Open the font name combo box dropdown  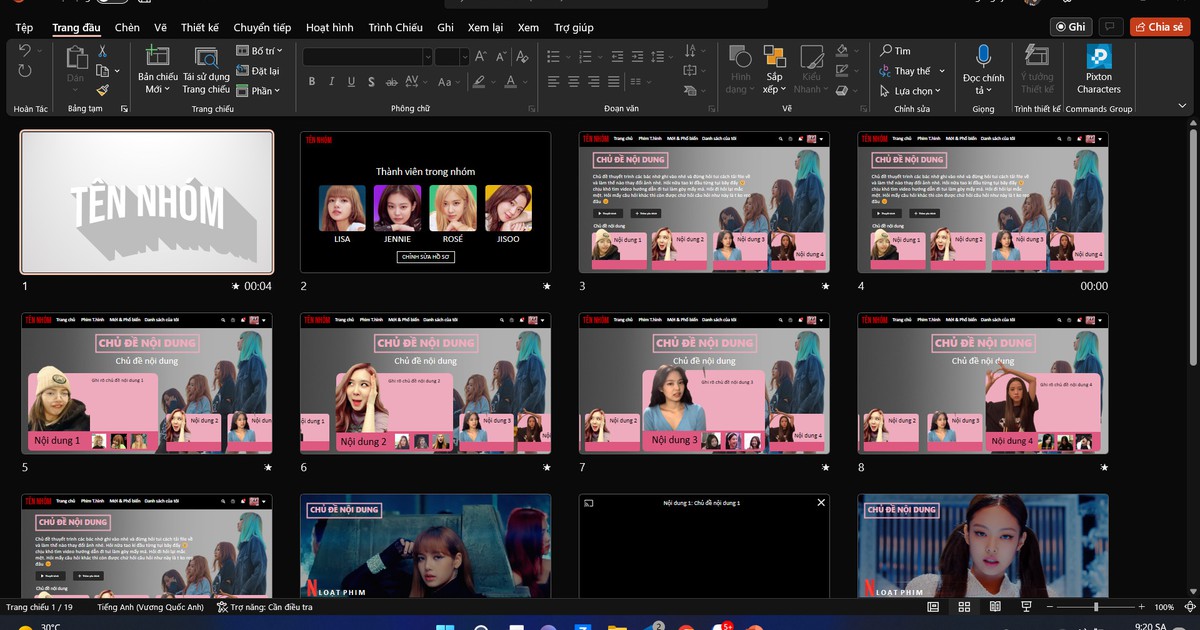427,57
